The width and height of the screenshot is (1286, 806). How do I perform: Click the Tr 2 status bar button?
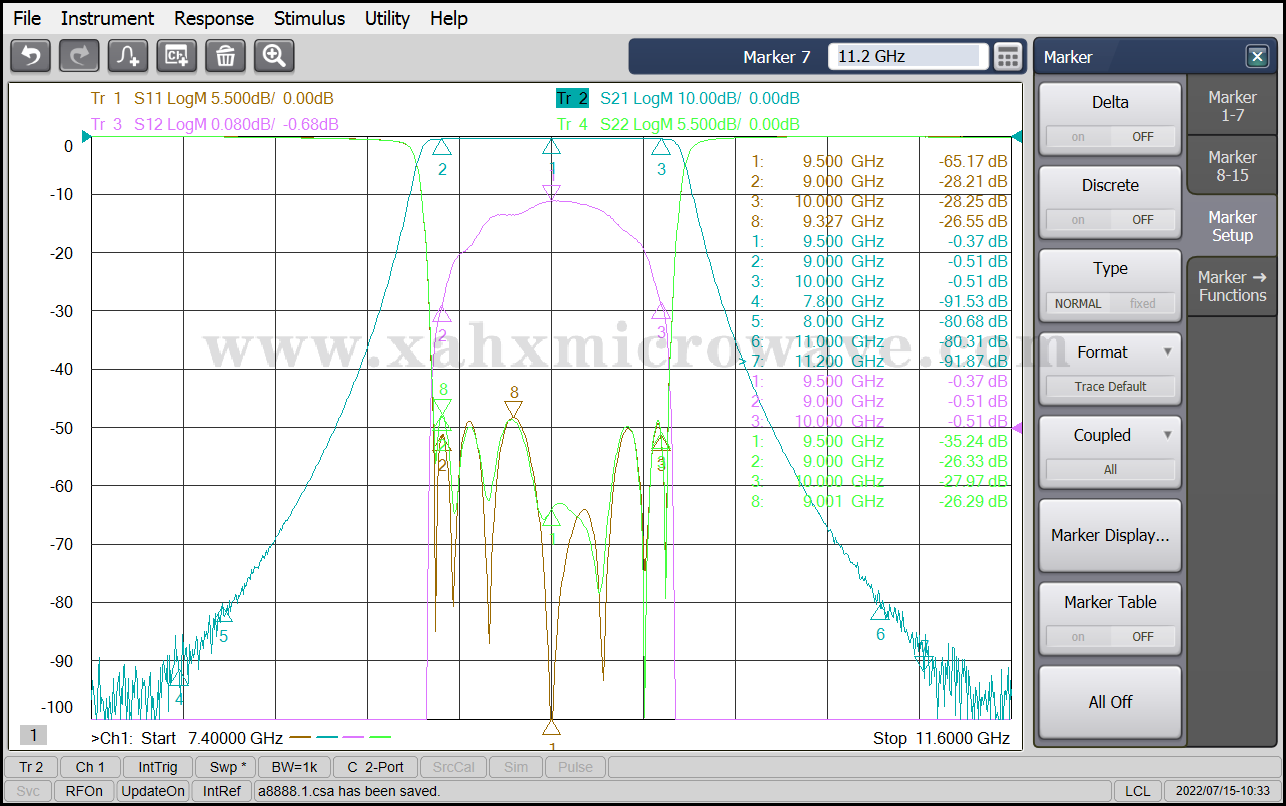31,767
